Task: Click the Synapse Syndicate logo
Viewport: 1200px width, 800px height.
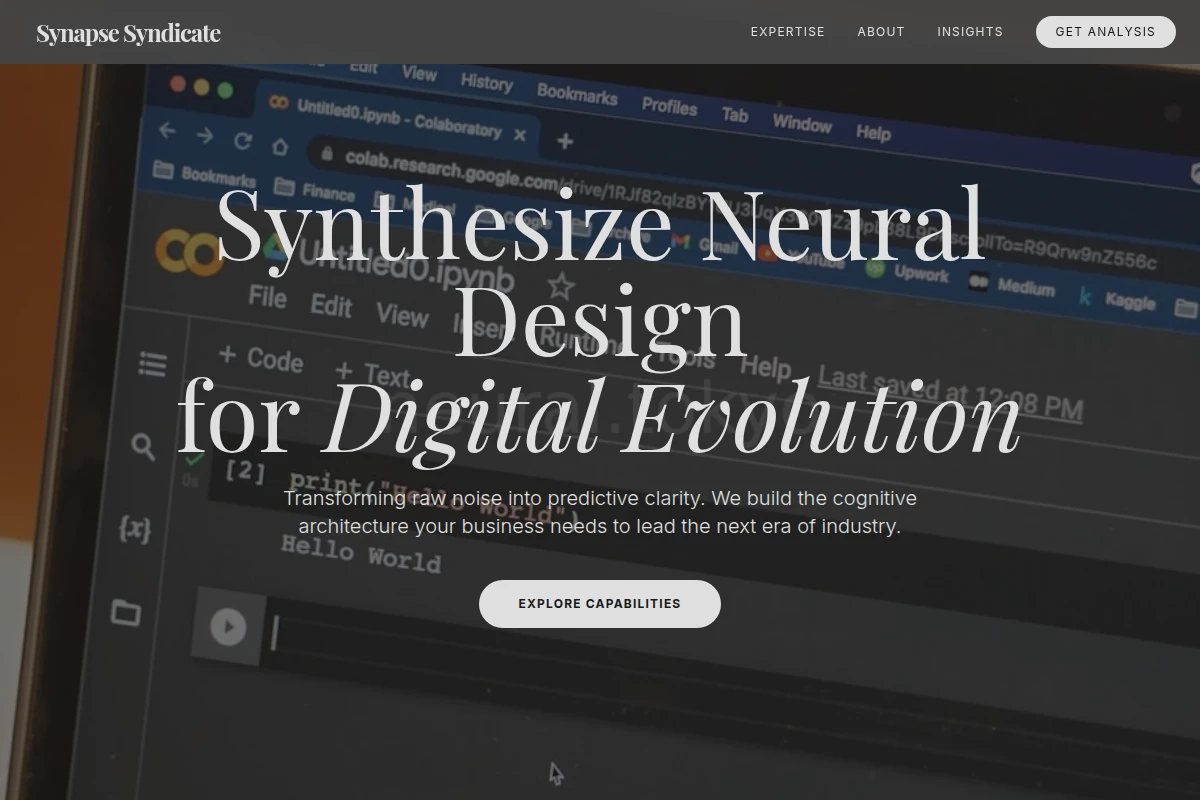Action: 128,33
